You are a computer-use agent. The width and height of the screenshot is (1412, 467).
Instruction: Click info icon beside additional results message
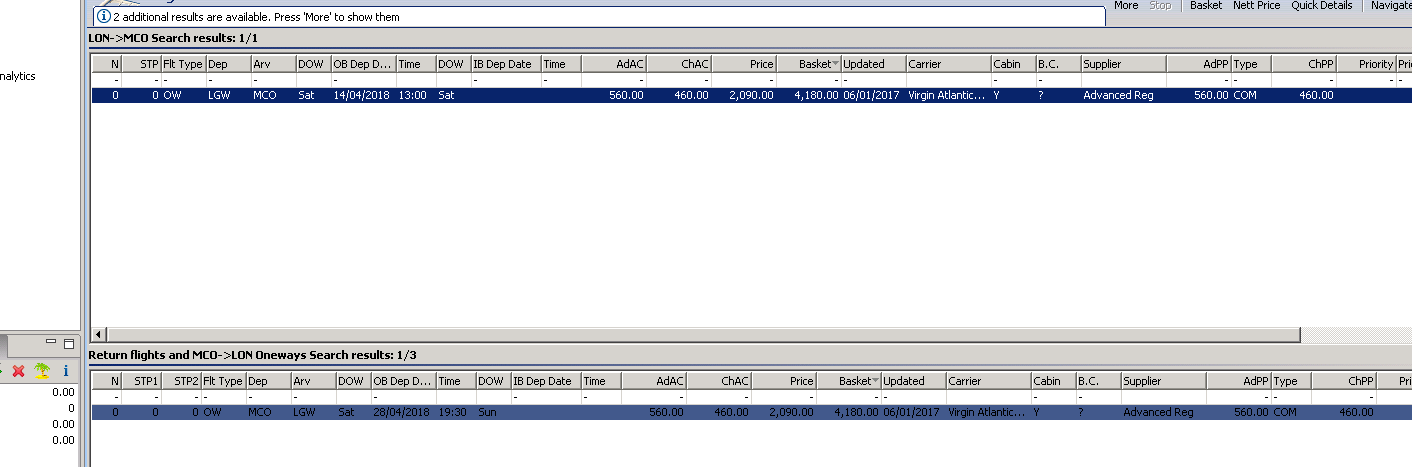103,17
